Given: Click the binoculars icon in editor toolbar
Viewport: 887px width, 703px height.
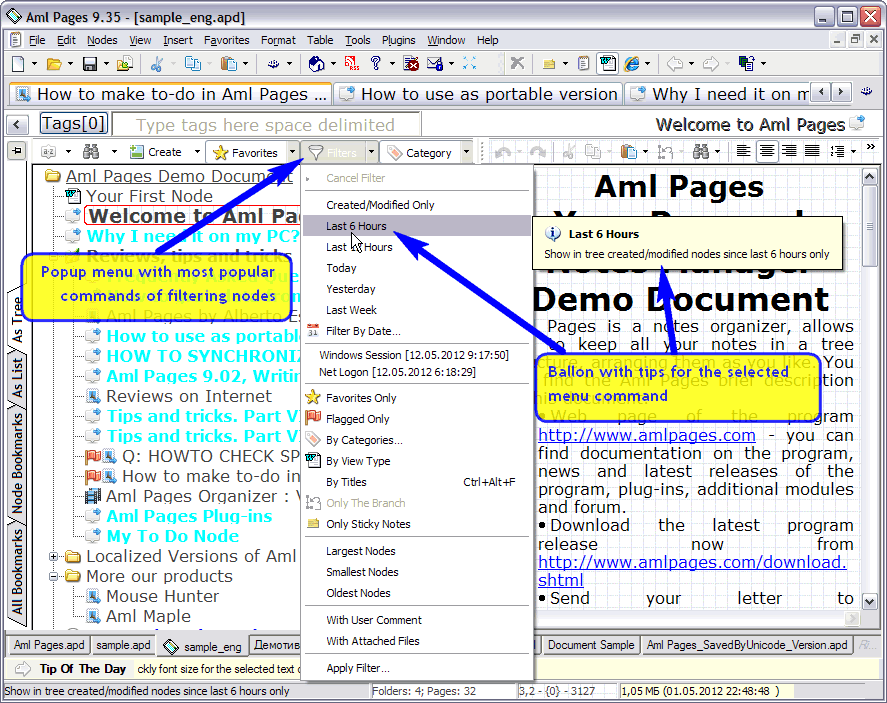Looking at the screenshot, I should coord(700,152).
